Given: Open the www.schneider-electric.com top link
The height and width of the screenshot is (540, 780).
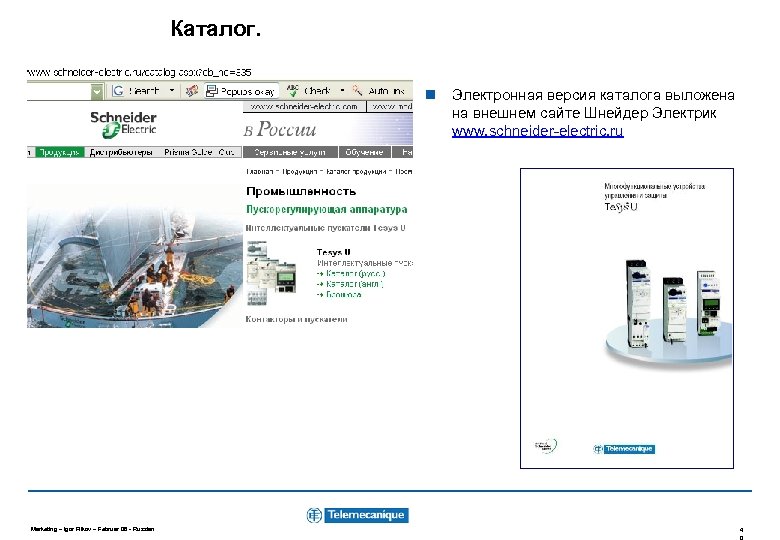Looking at the screenshot, I should [303, 106].
